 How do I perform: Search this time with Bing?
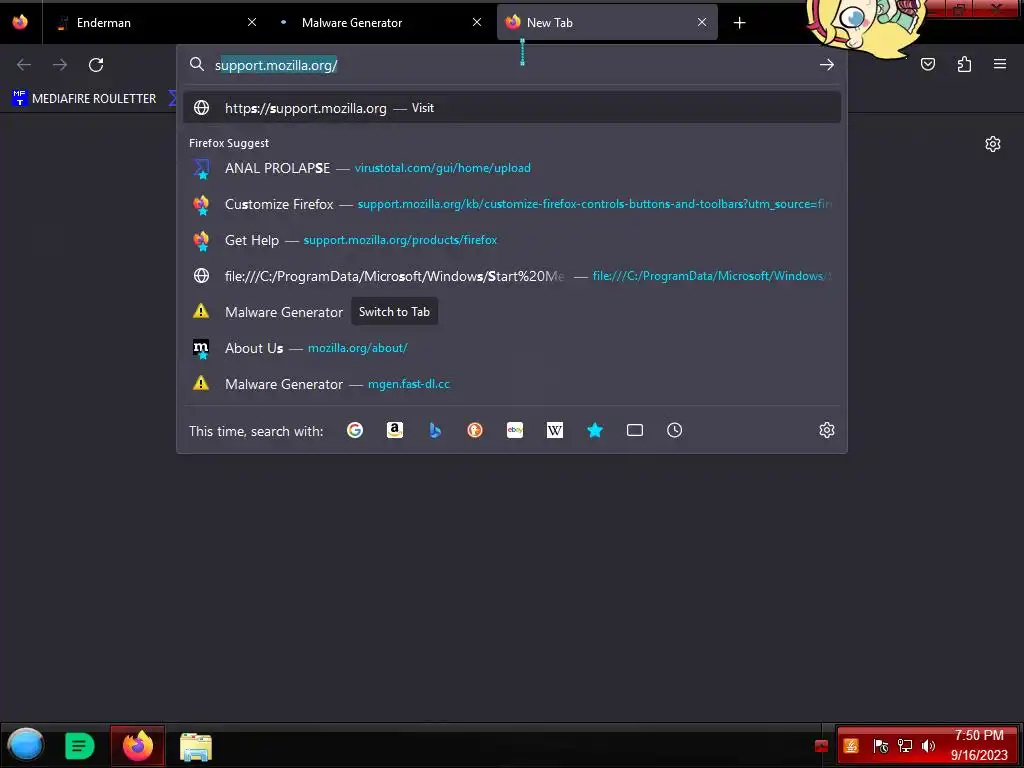click(435, 430)
